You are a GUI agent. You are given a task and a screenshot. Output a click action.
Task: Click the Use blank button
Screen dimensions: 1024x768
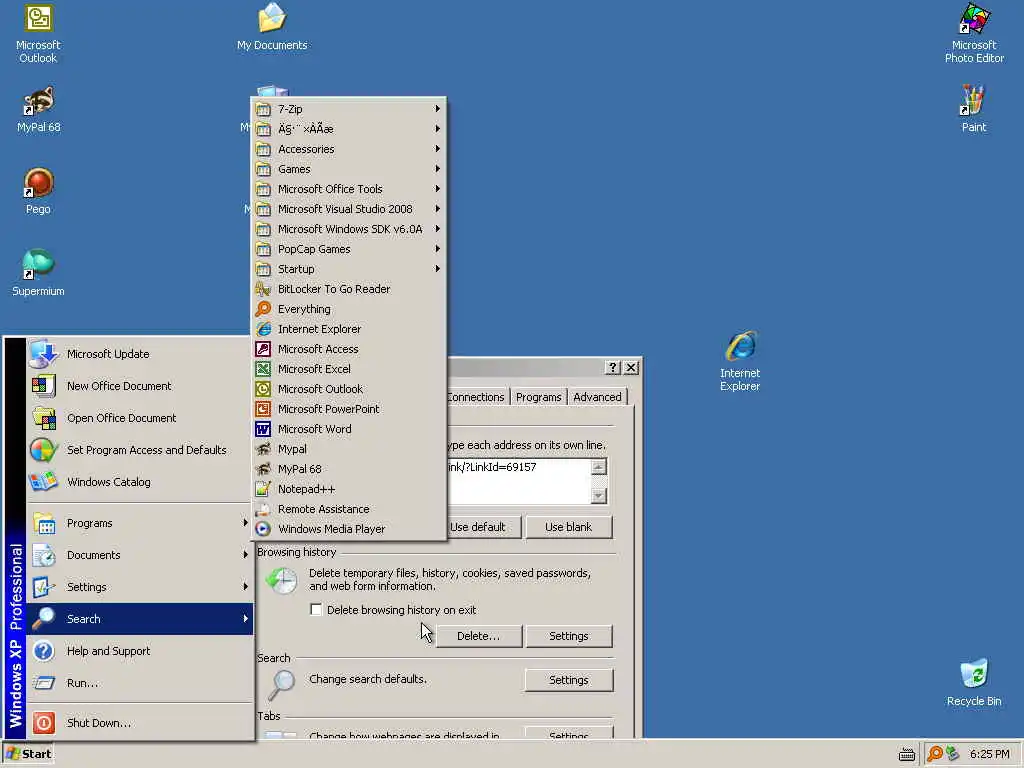click(568, 527)
